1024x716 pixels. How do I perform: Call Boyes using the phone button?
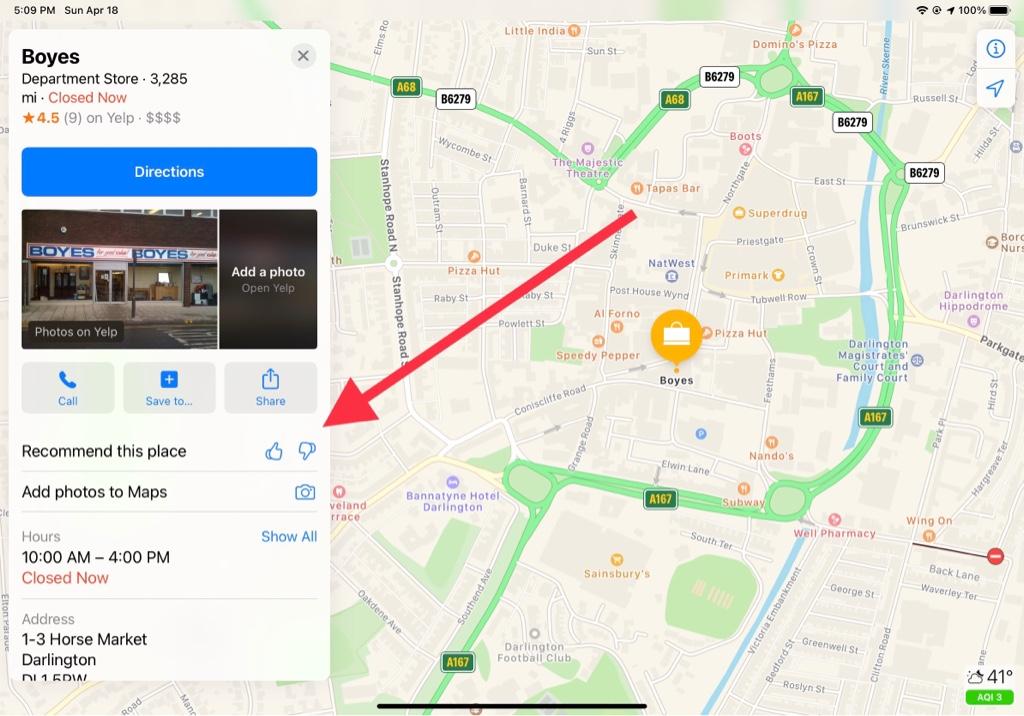(68, 387)
